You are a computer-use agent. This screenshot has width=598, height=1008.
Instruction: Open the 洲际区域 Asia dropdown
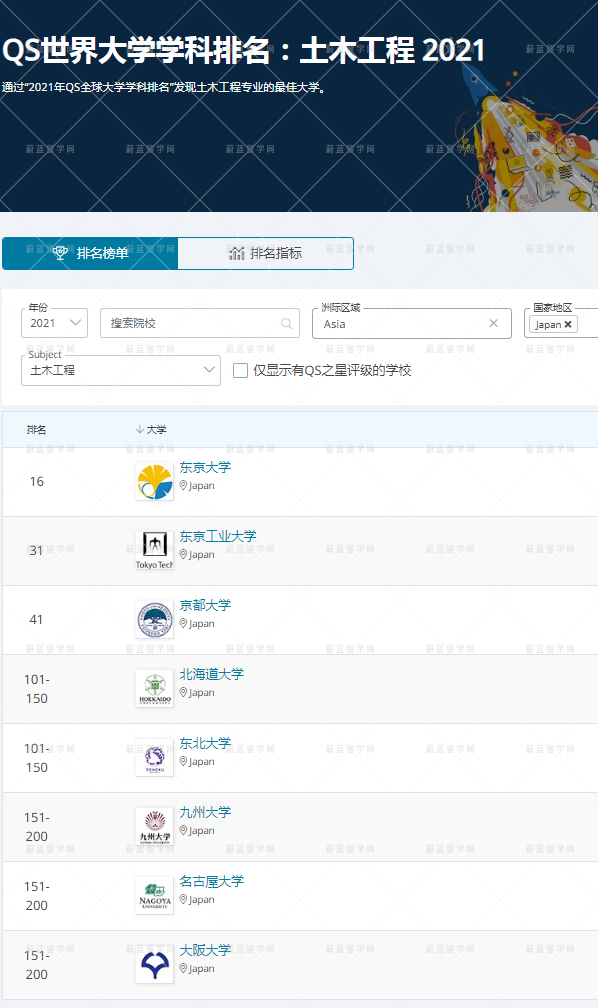coord(412,323)
